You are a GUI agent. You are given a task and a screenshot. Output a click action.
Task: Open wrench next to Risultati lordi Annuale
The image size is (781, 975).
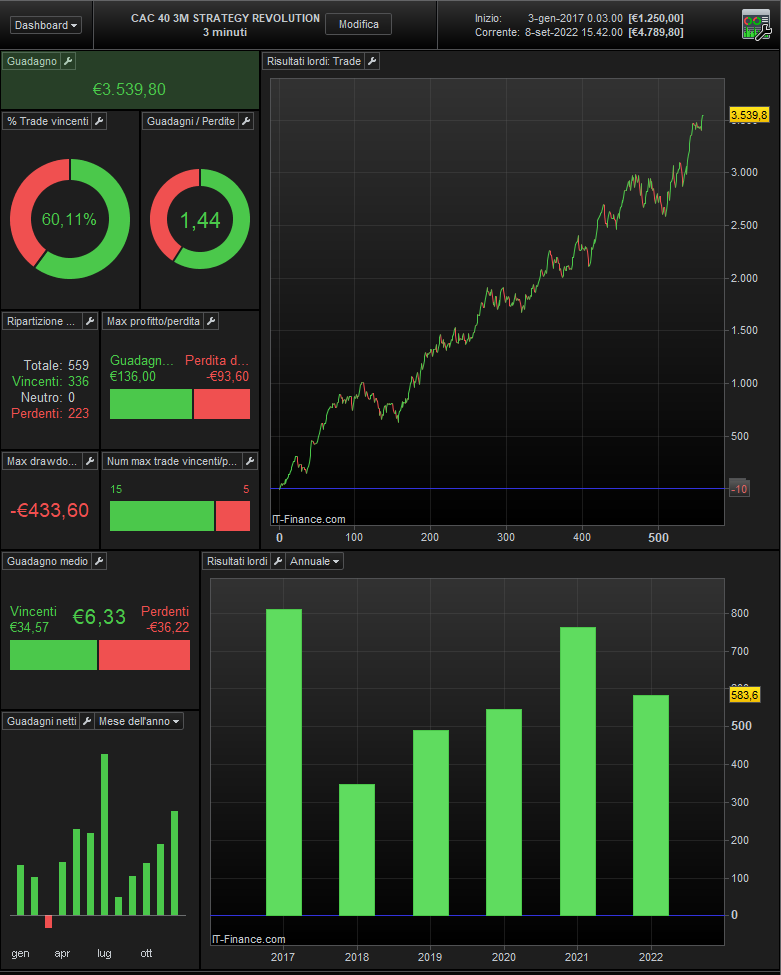coord(278,561)
